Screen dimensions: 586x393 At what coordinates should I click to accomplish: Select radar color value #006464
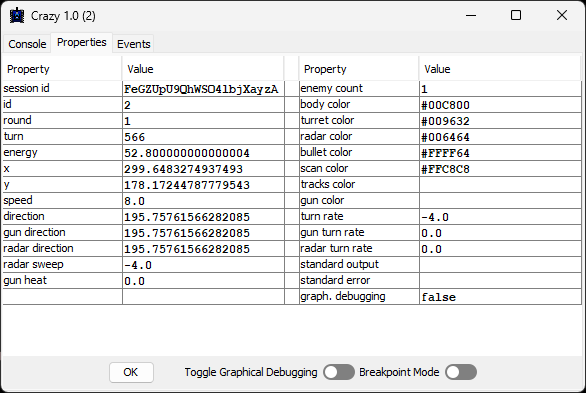500,137
